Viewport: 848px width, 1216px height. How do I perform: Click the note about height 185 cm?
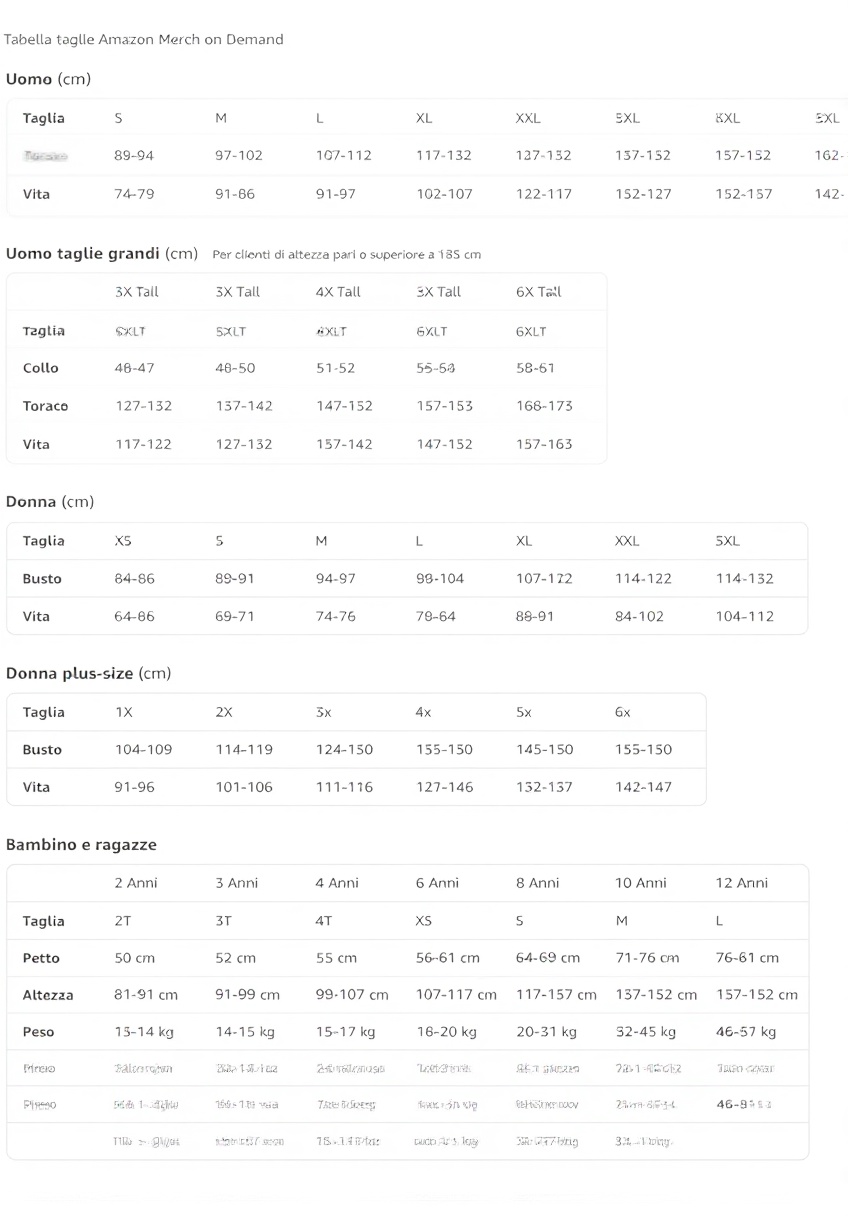click(346, 255)
